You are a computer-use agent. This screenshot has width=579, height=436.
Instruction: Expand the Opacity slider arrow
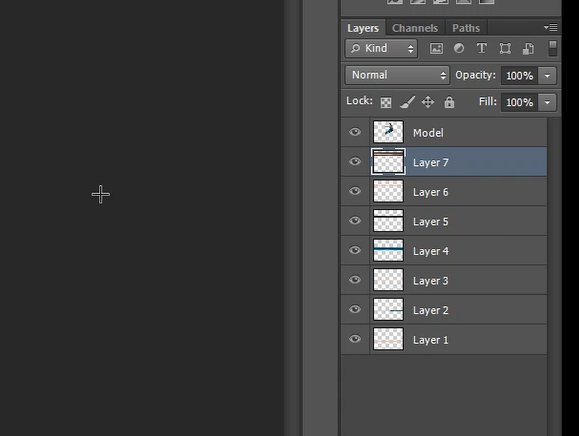[x=547, y=76]
